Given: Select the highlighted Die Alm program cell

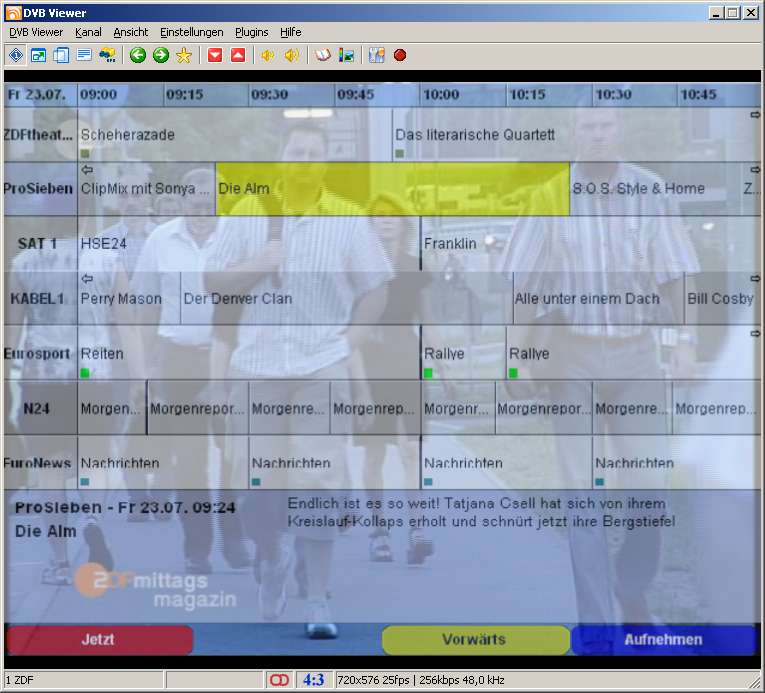Looking at the screenshot, I should point(392,189).
